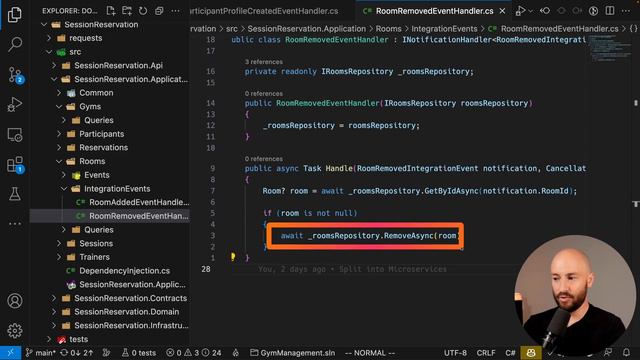Click the main branch indicator in status bar
Viewport: 640px width, 360px height.
click(40, 353)
